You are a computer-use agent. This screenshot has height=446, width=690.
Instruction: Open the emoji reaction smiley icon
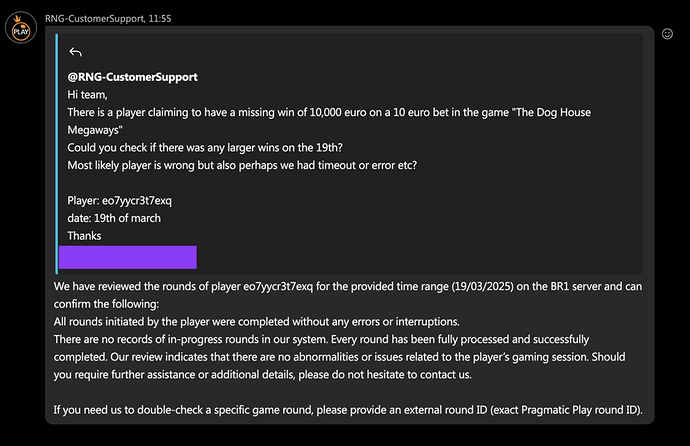coord(667,33)
